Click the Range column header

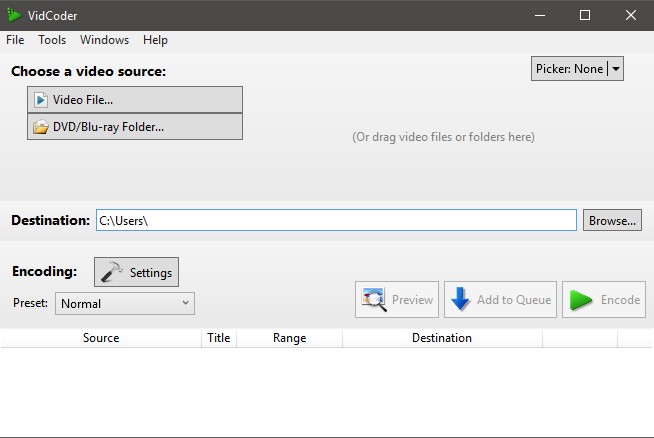pyautogui.click(x=289, y=338)
